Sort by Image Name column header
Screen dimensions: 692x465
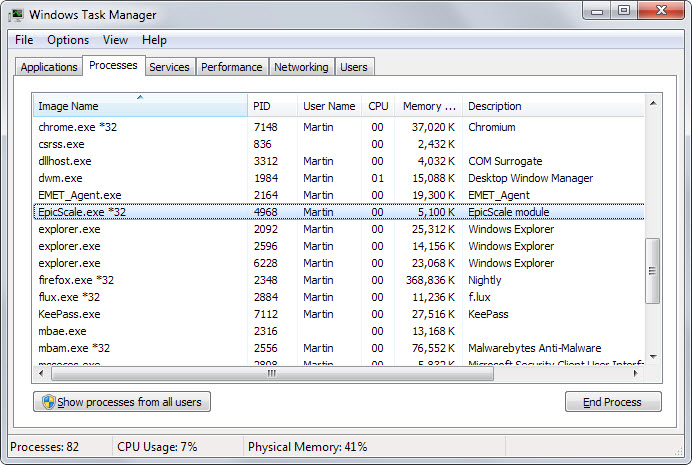(x=140, y=106)
